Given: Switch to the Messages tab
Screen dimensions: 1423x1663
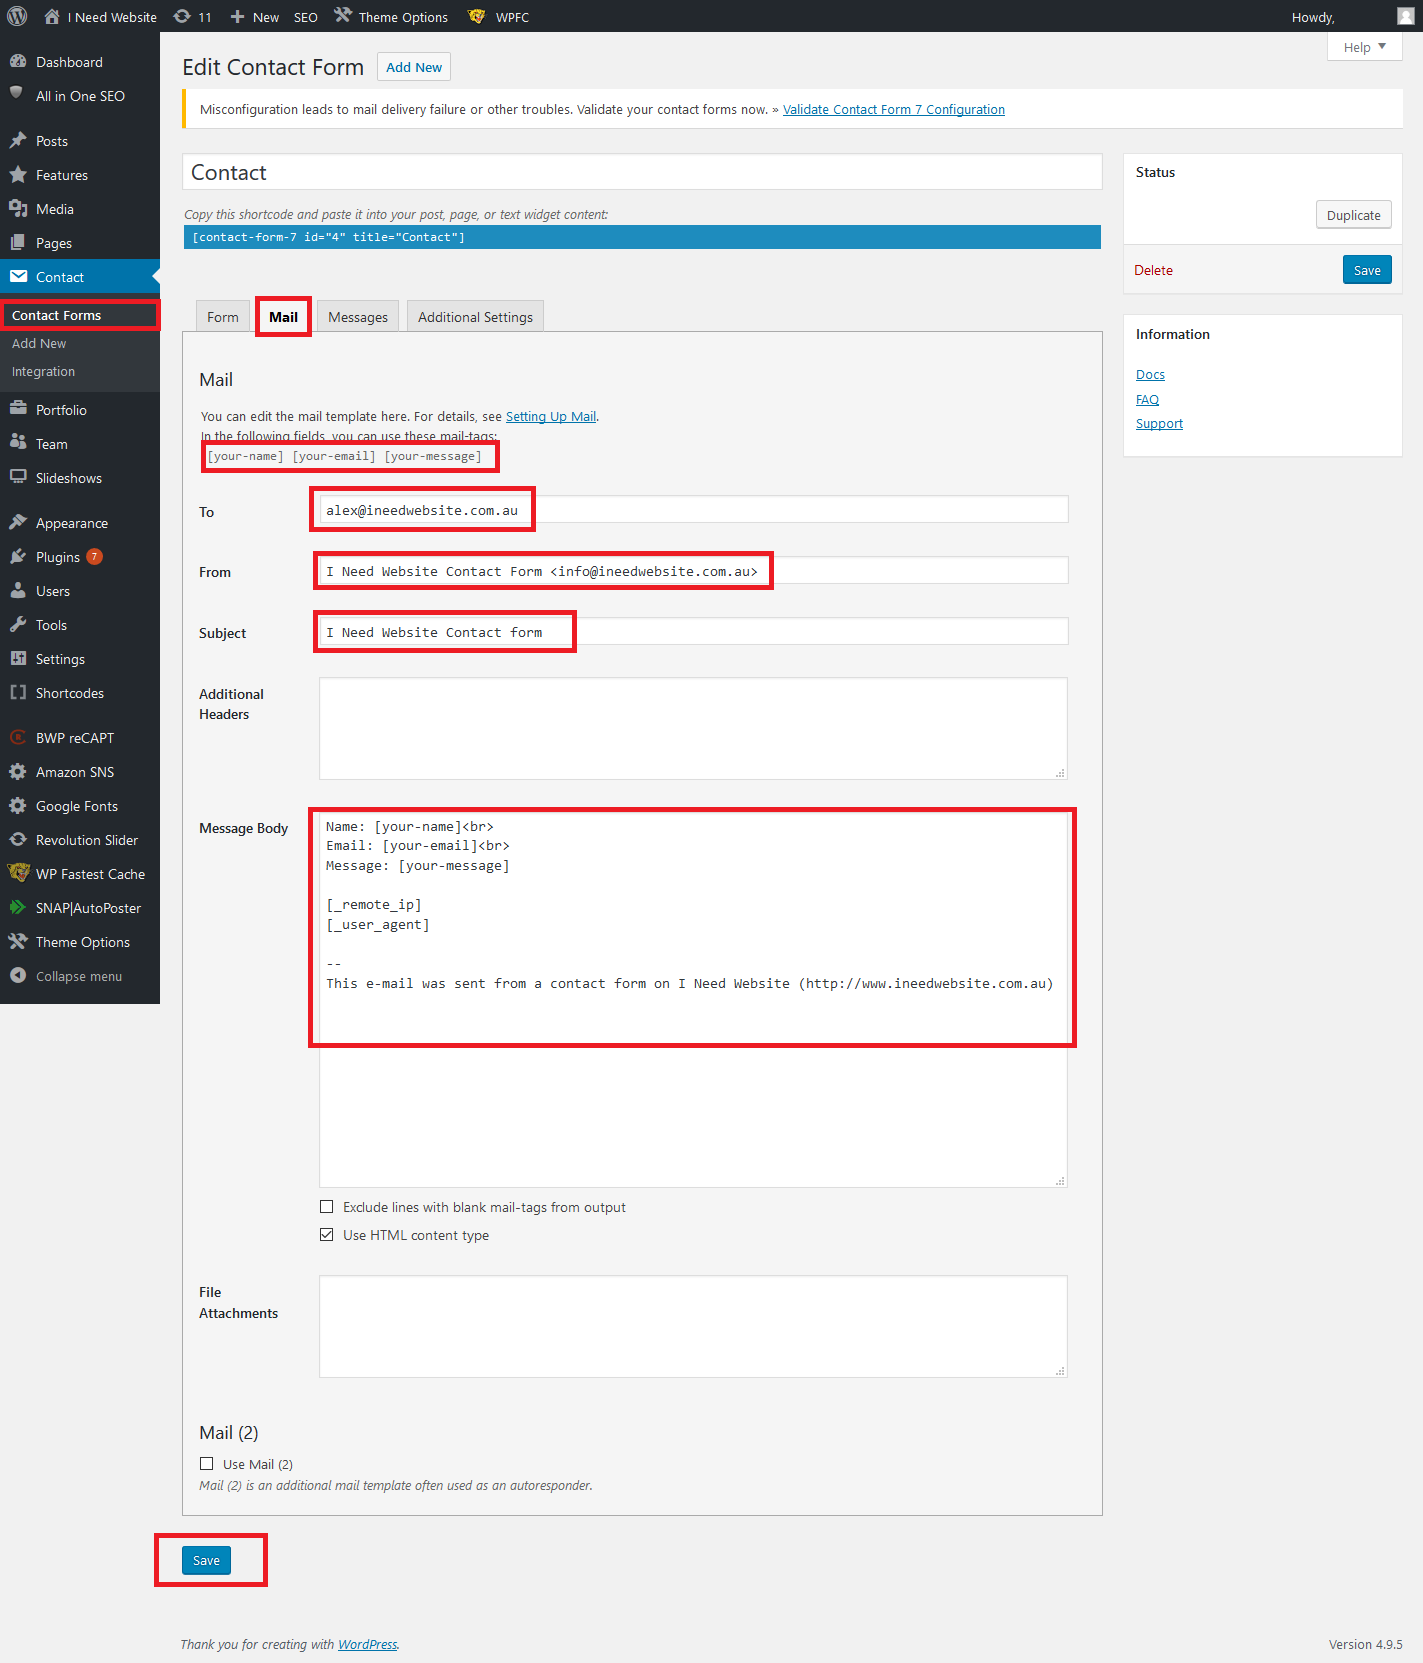Looking at the screenshot, I should (x=358, y=317).
